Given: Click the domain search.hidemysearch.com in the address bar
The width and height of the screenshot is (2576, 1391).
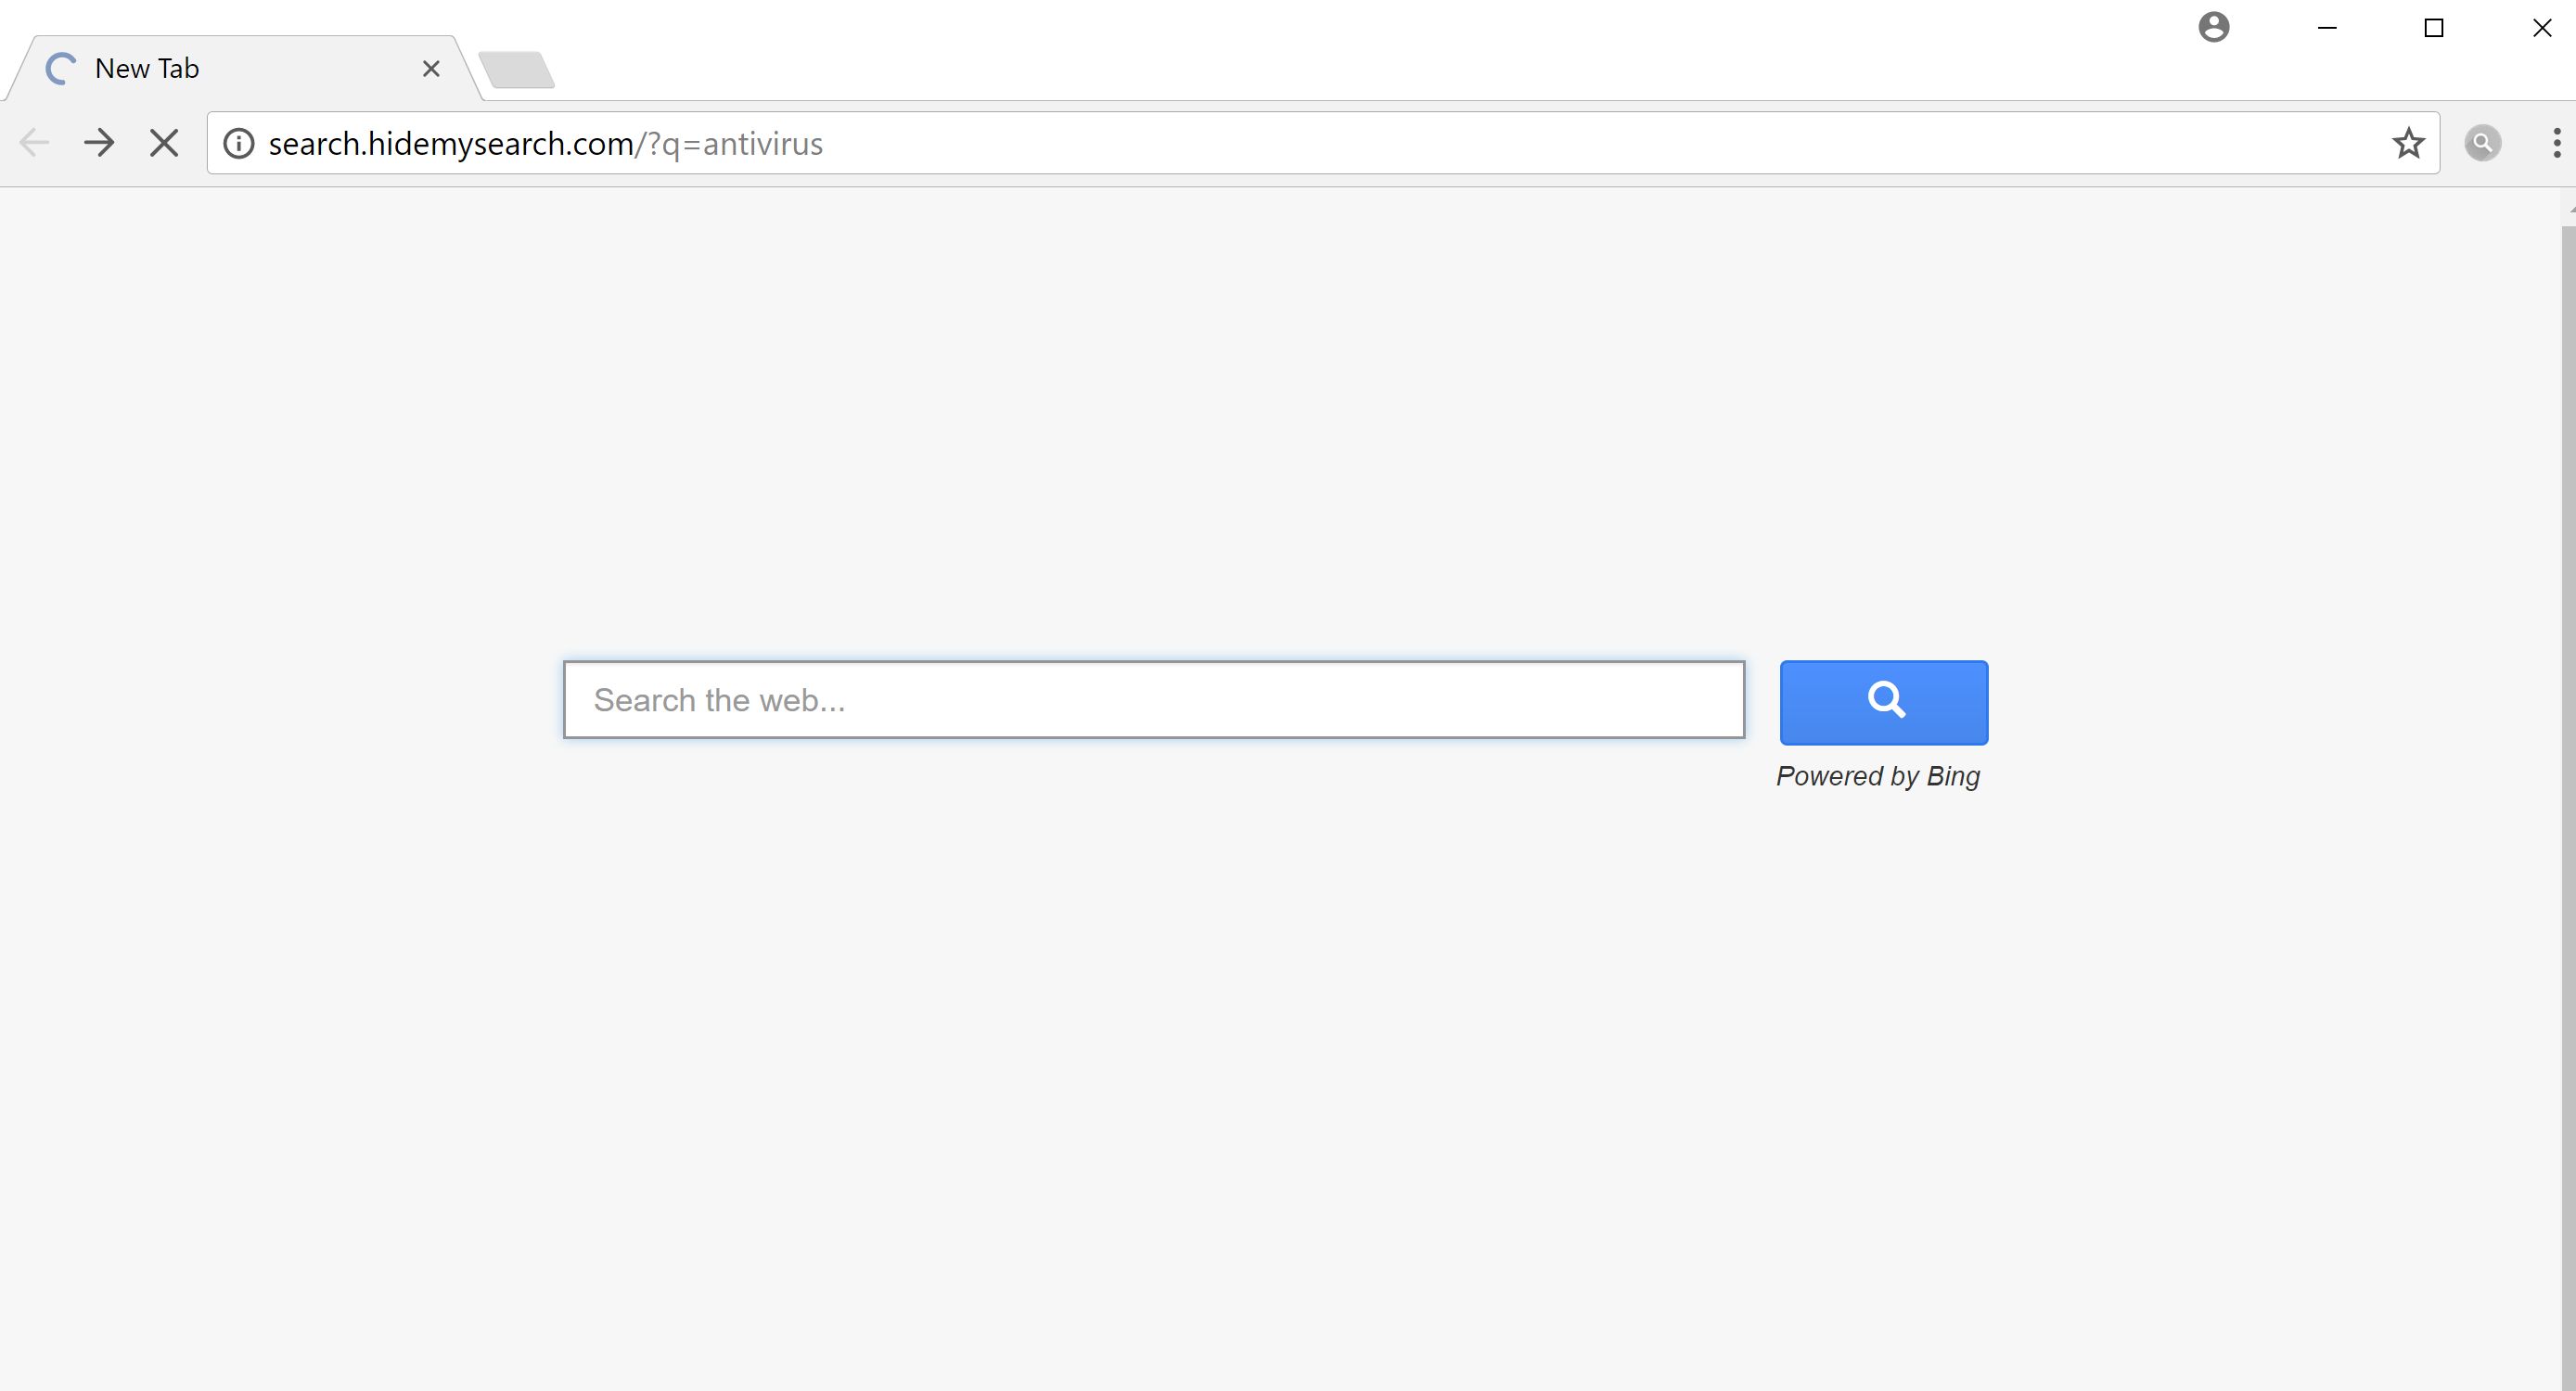Looking at the screenshot, I should coord(450,143).
